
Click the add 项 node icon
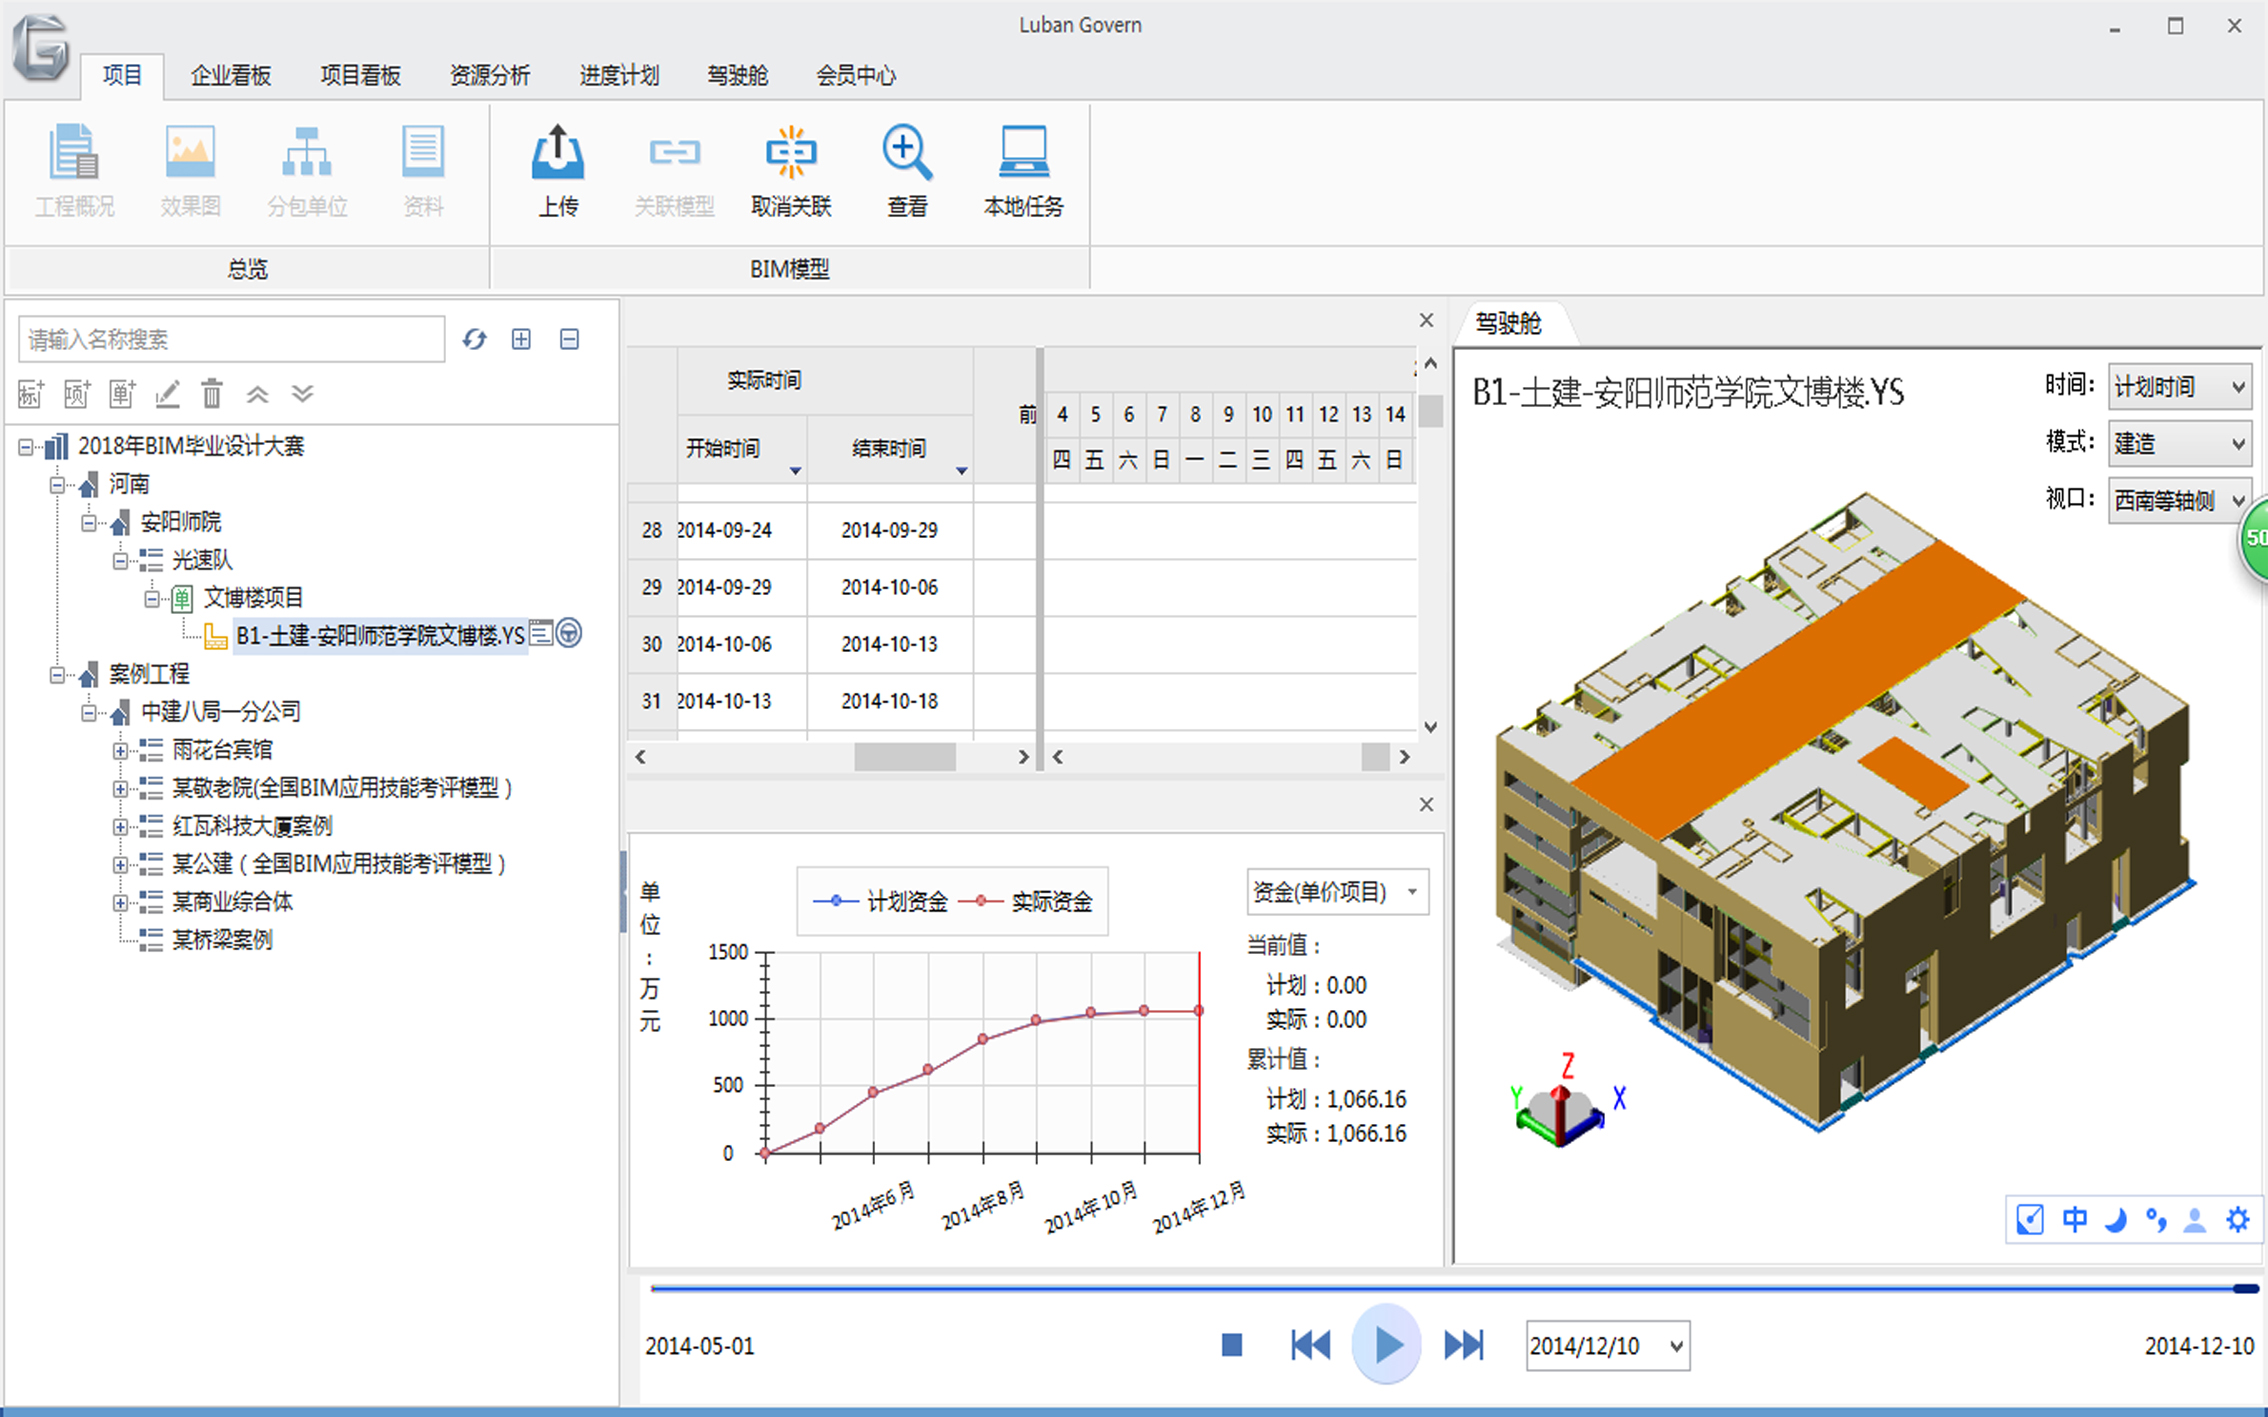coord(77,394)
